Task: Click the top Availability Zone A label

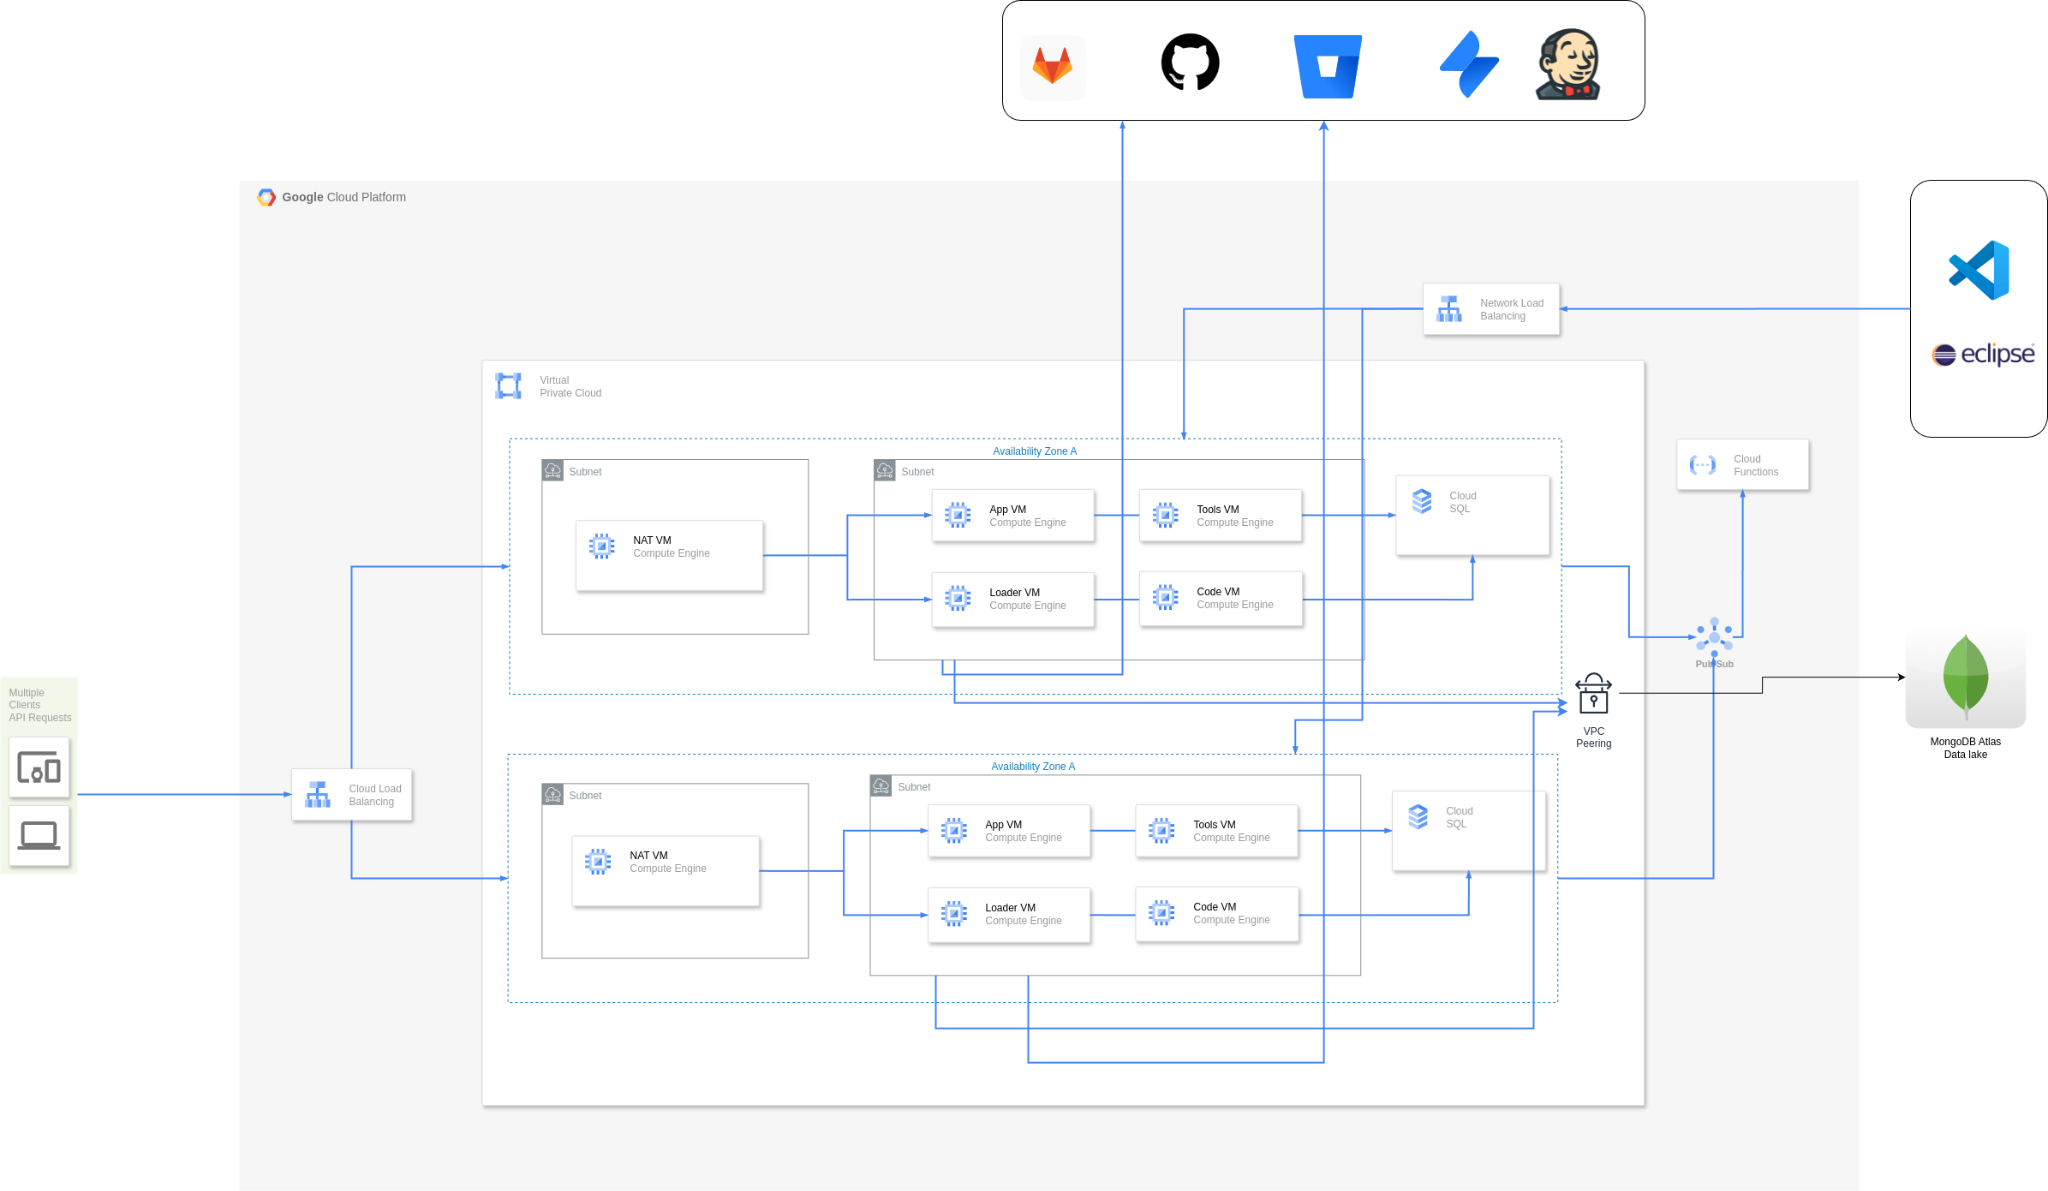Action: (x=1035, y=451)
